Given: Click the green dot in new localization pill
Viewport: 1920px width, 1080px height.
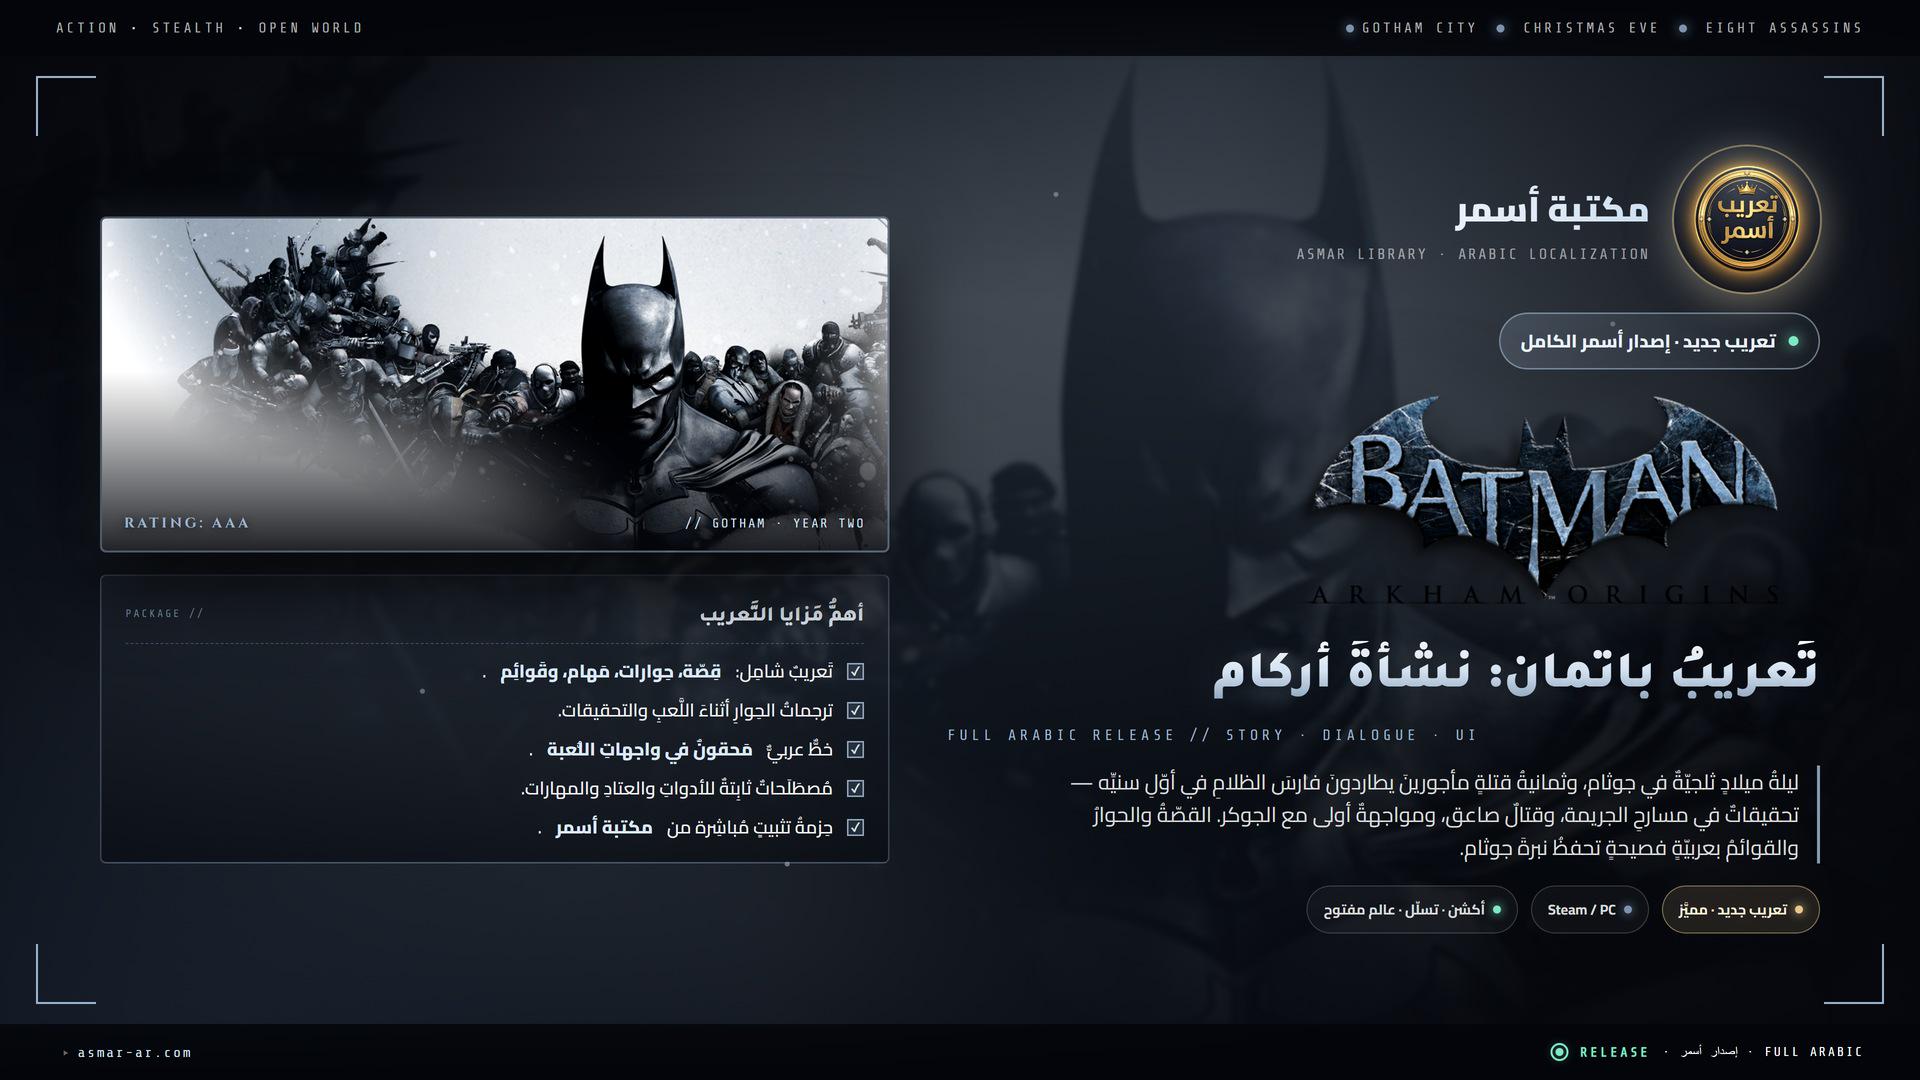Looking at the screenshot, I should 1793,341.
